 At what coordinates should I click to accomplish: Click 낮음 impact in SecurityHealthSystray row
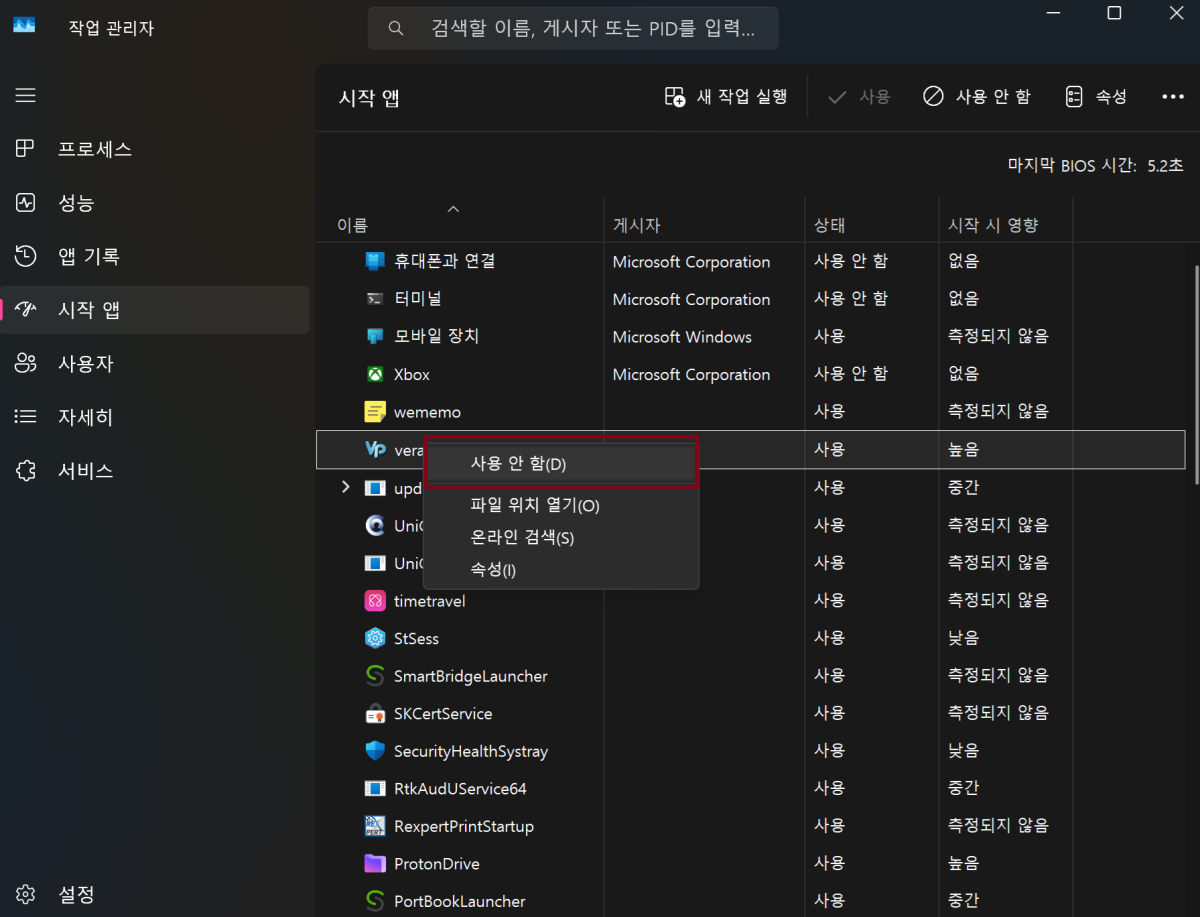[x=963, y=751]
